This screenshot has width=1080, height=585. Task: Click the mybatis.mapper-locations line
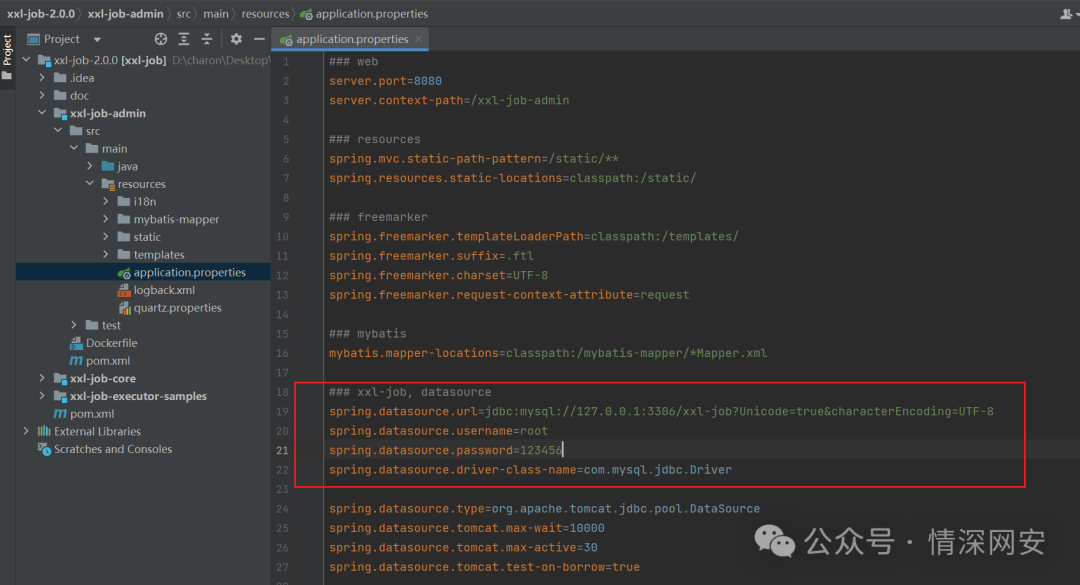[548, 353]
